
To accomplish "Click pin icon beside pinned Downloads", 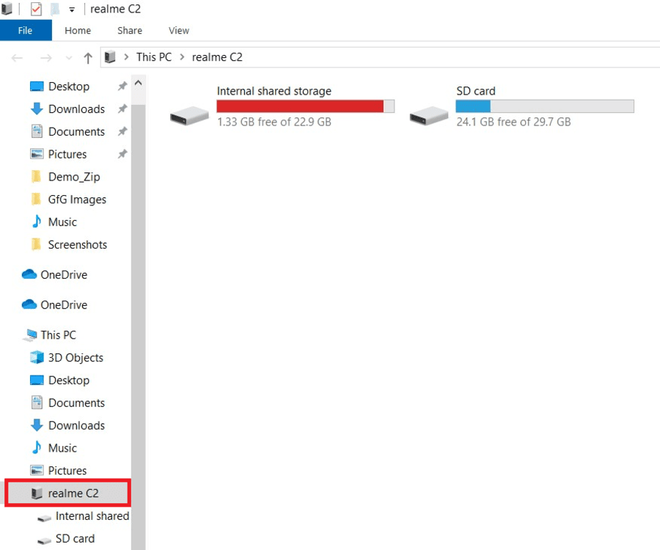I will click(122, 109).
